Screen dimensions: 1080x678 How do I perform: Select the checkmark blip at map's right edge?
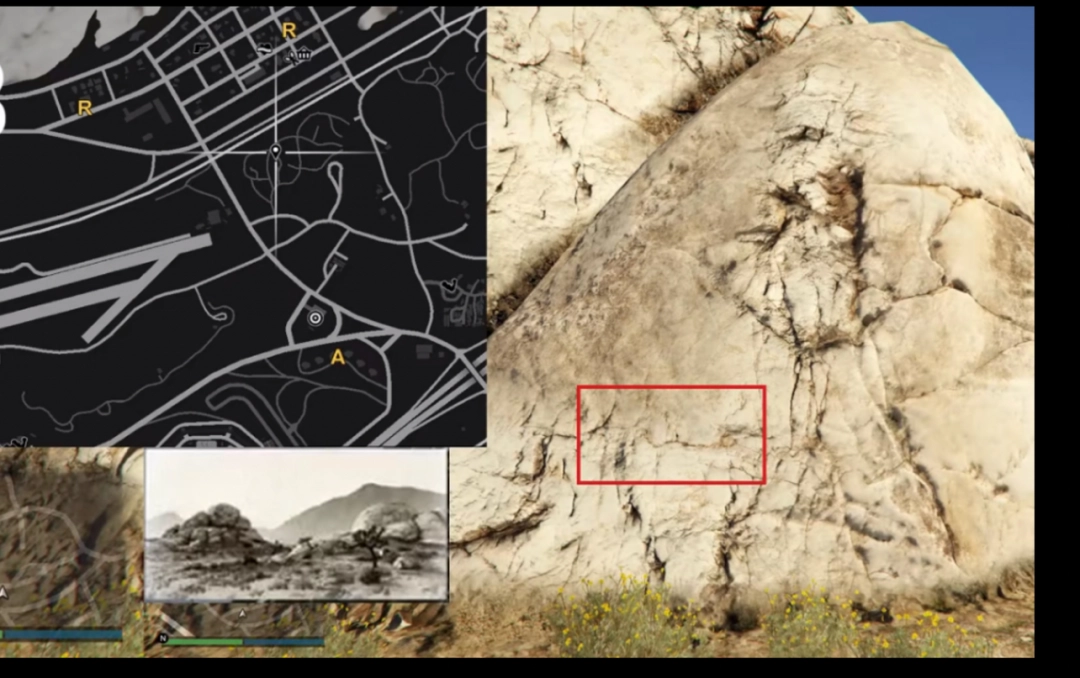tap(451, 287)
